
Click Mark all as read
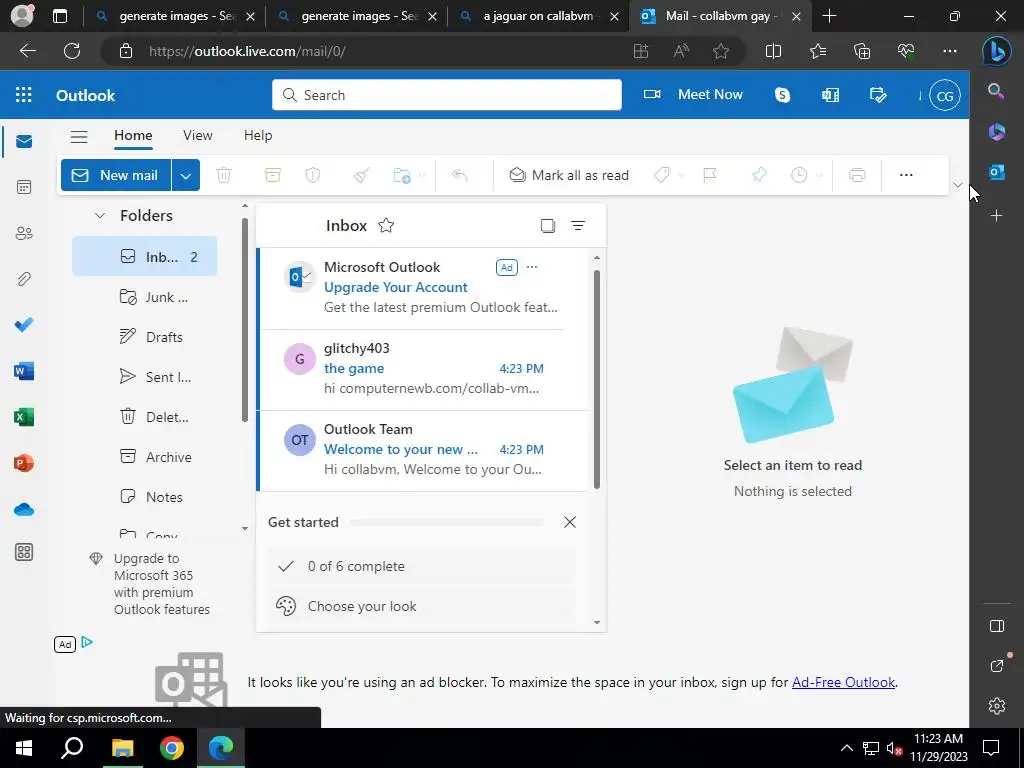coord(569,175)
